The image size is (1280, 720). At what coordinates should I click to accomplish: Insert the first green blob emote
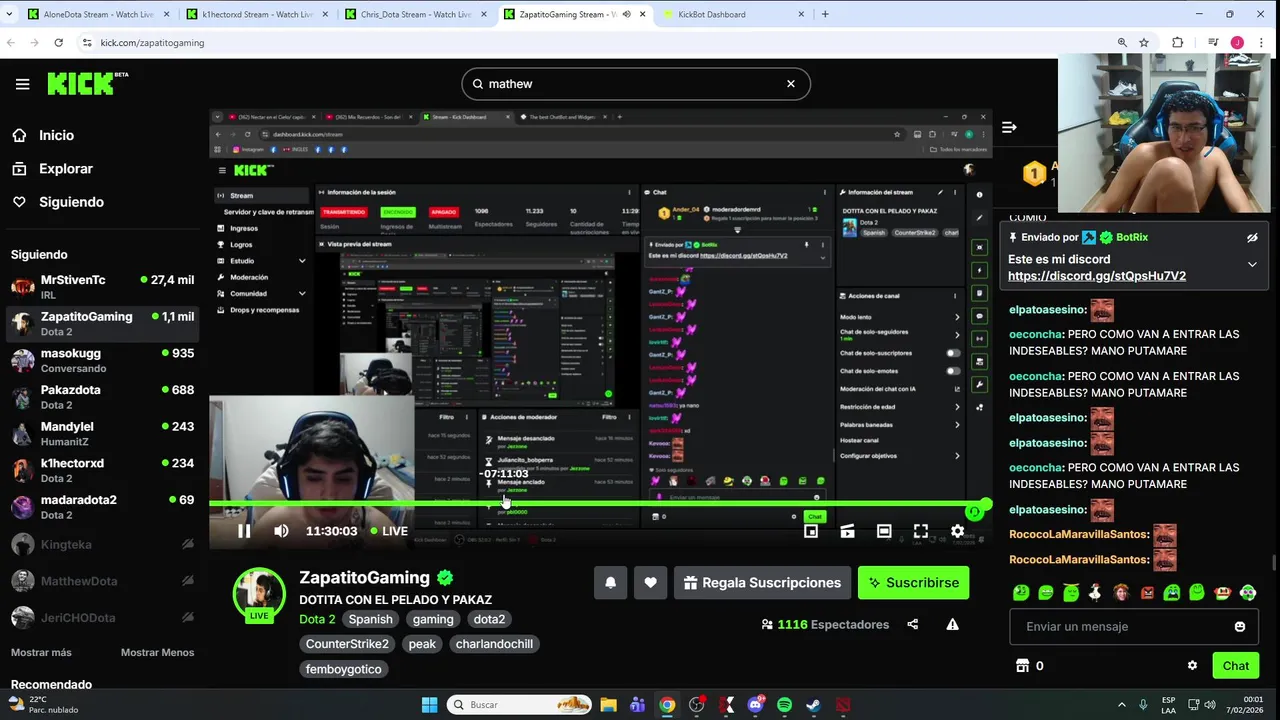[x=1020, y=593]
